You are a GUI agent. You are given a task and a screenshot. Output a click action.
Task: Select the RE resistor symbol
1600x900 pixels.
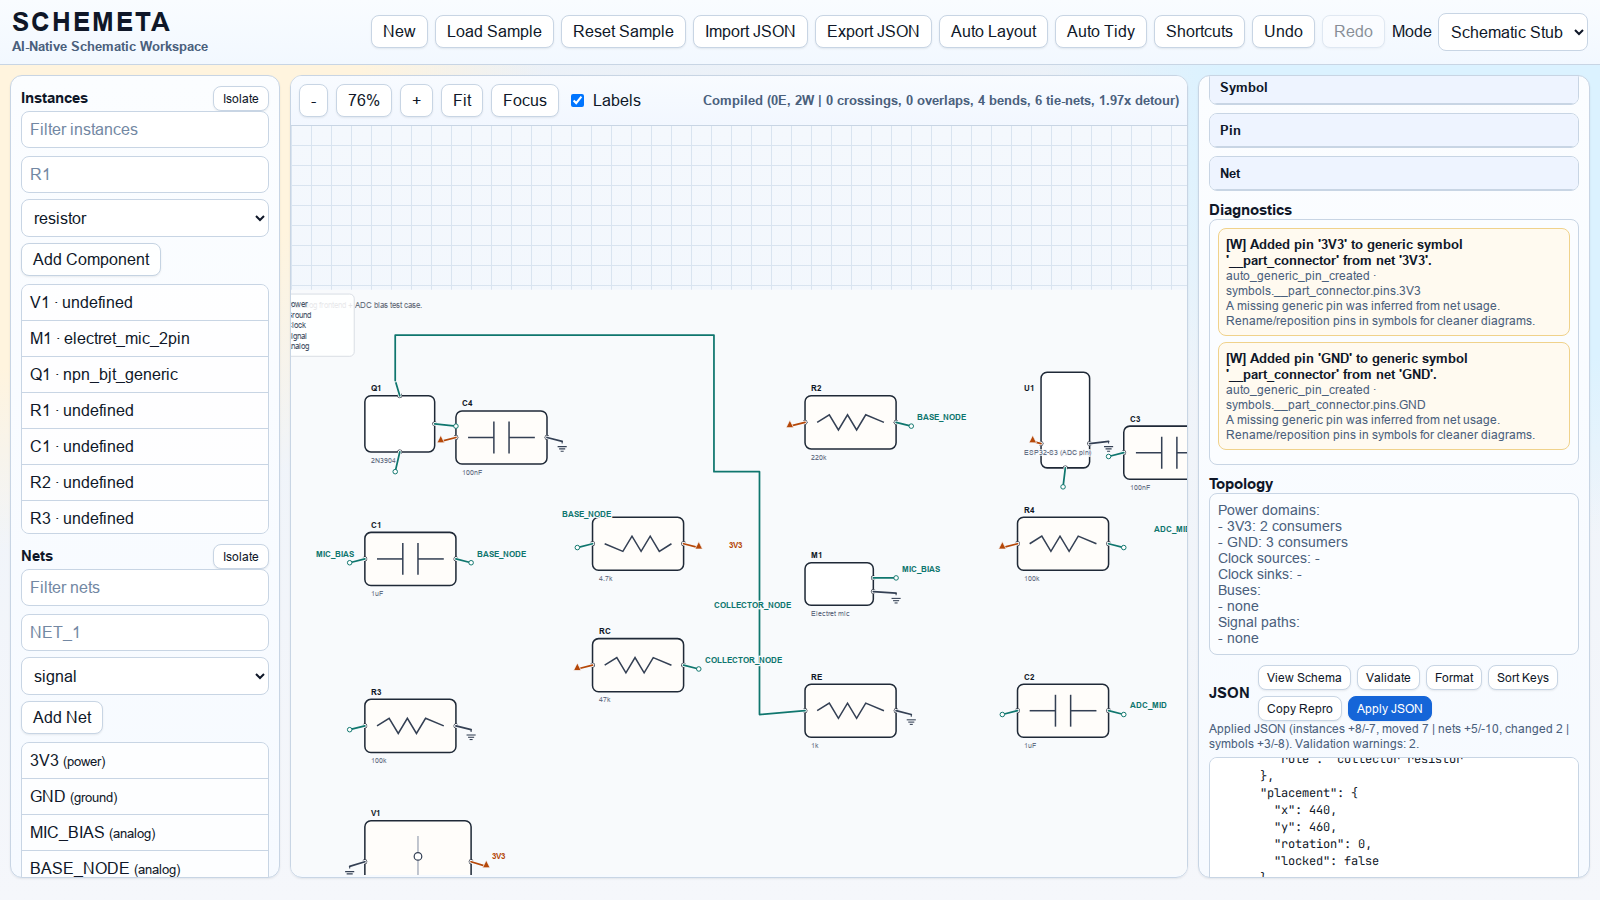(x=850, y=711)
